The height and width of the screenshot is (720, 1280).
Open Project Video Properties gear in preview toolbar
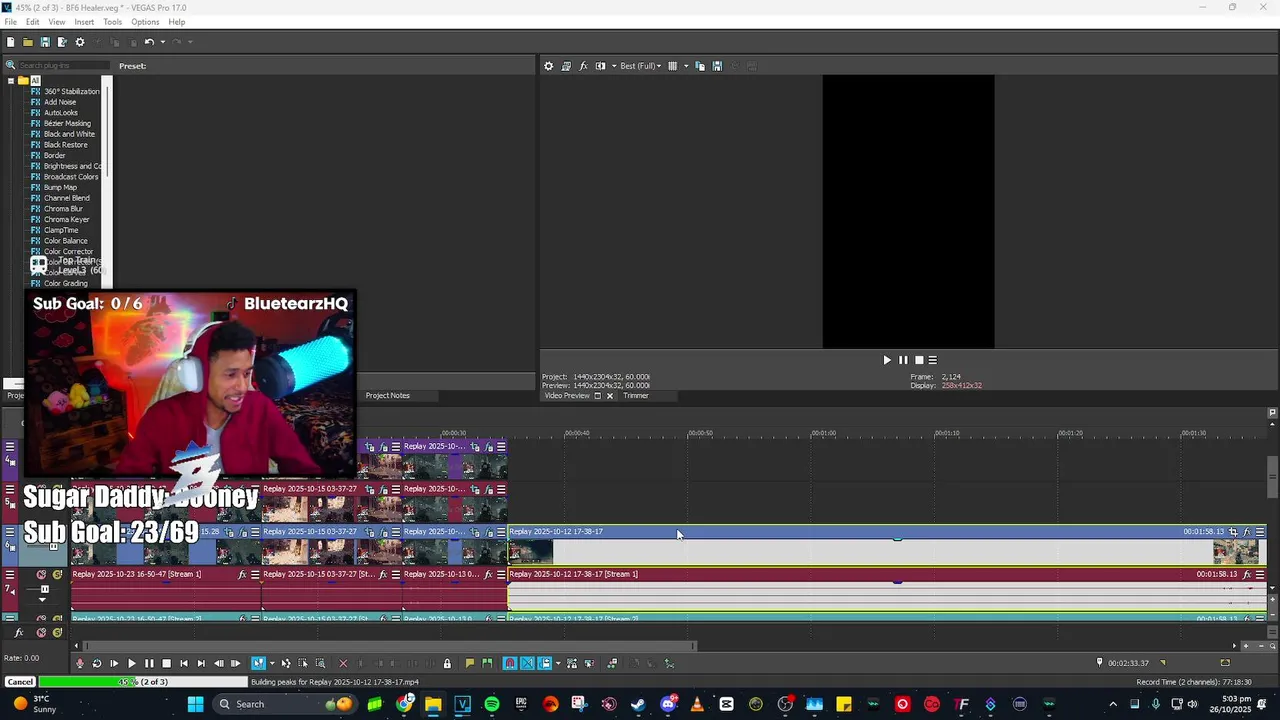click(x=548, y=66)
